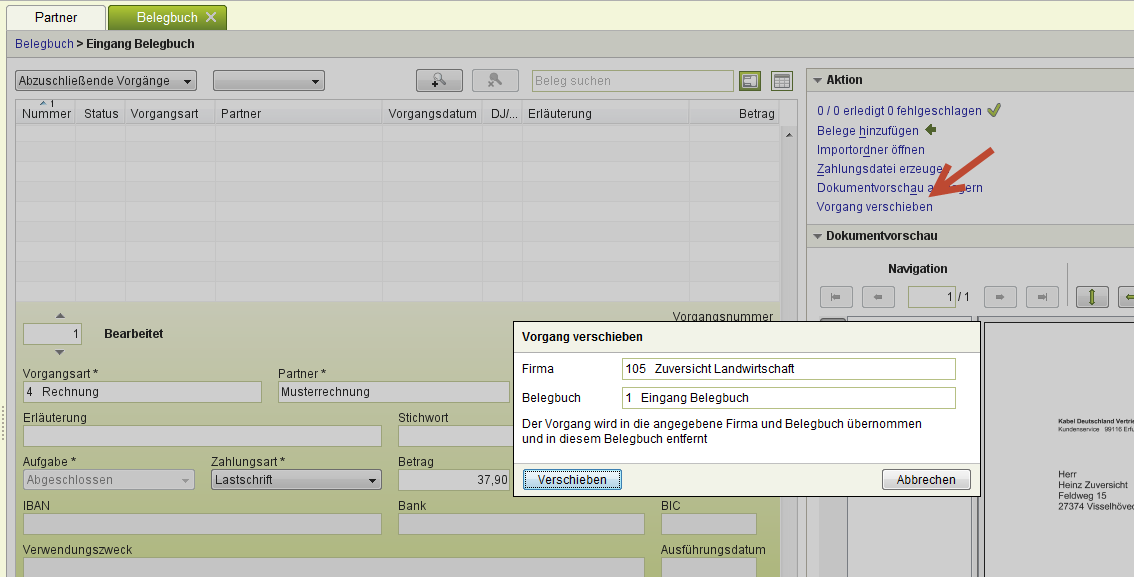Click the Beleg suchen search field
Image resolution: width=1134 pixels, height=577 pixels.
[633, 81]
